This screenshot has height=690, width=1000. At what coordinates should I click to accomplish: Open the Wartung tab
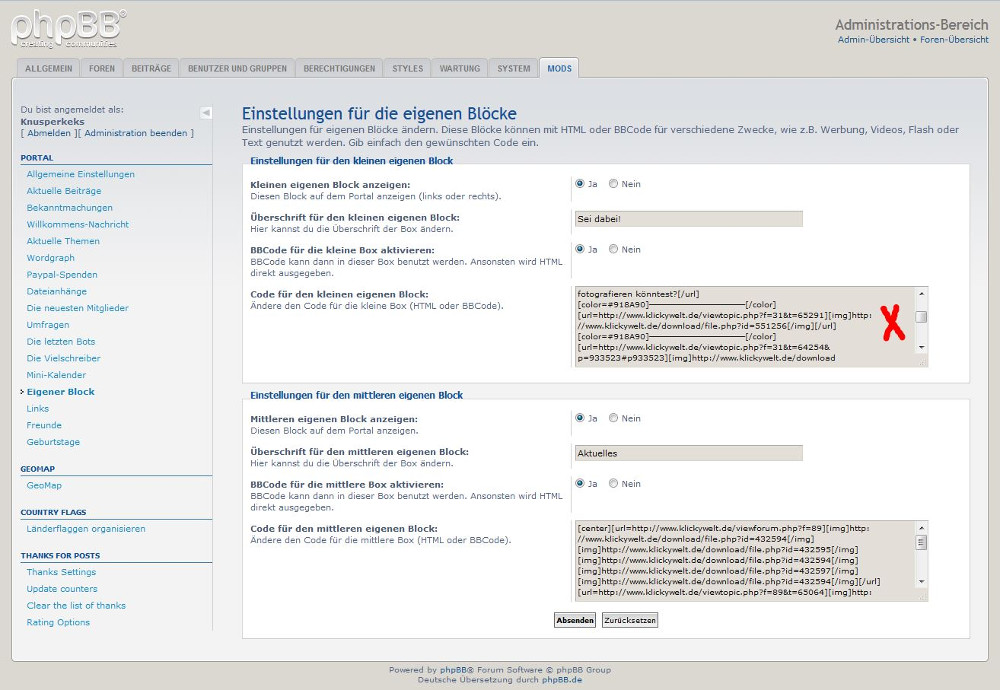460,69
